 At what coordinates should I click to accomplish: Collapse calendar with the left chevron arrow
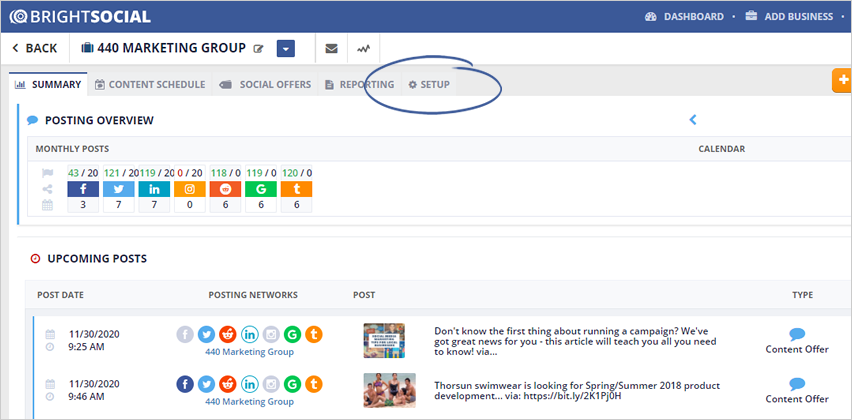[x=692, y=120]
